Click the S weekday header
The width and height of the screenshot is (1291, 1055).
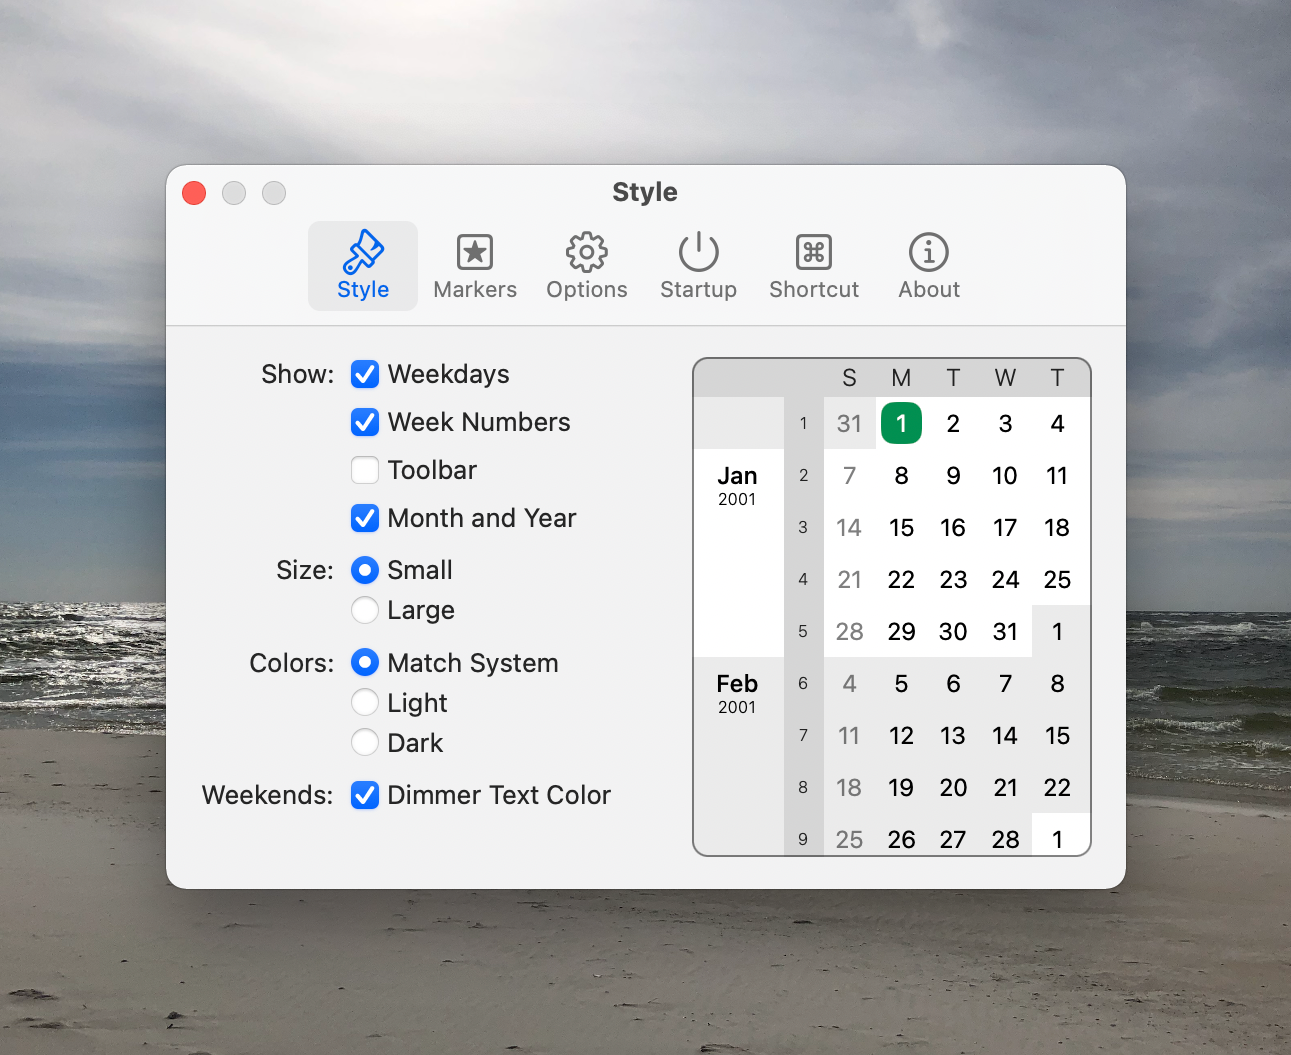tap(849, 378)
